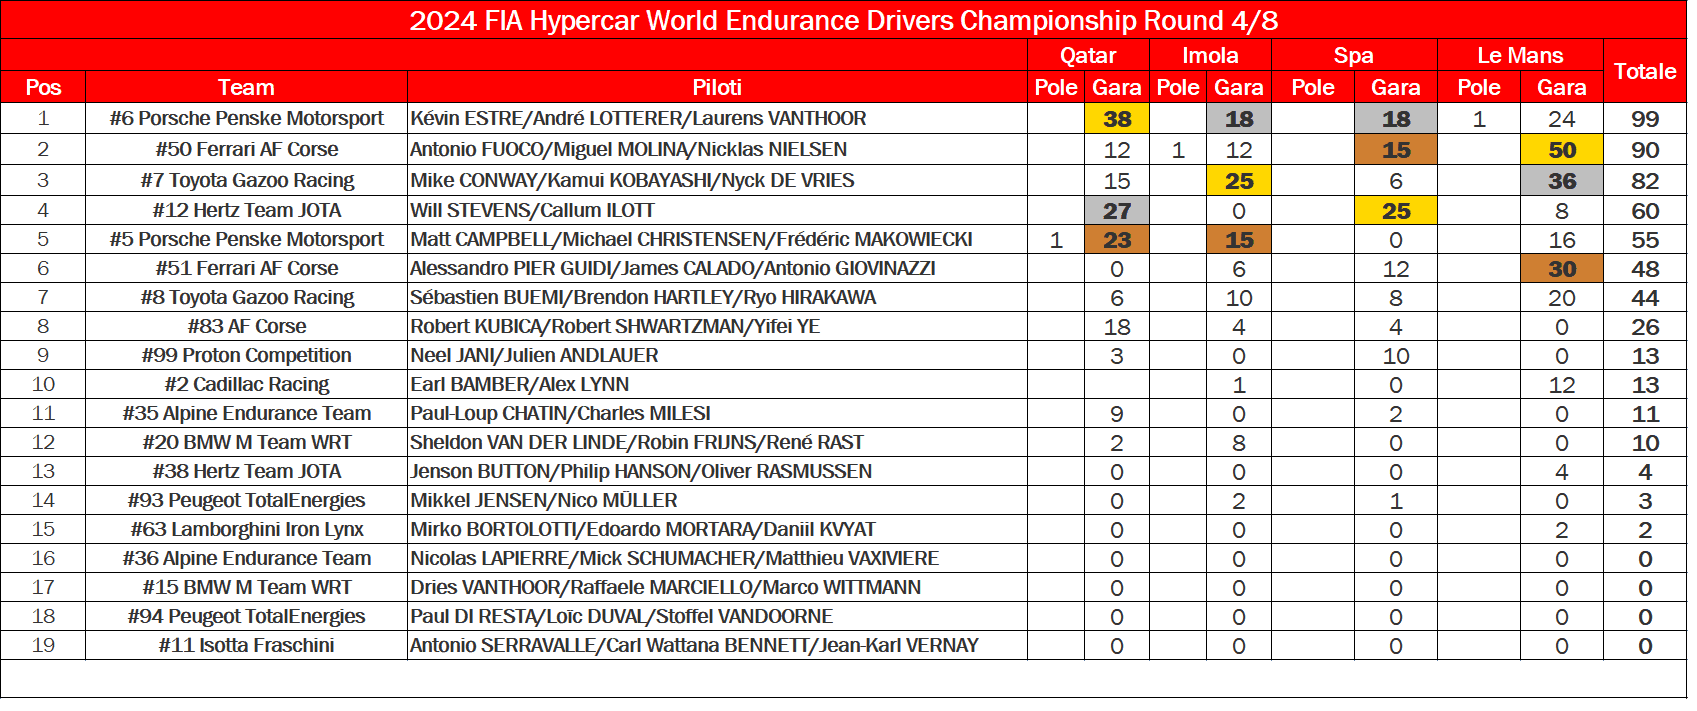Viewport: 1697px width, 711px height.
Task: Click the 'Pos' column header
Action: pyautogui.click(x=43, y=88)
